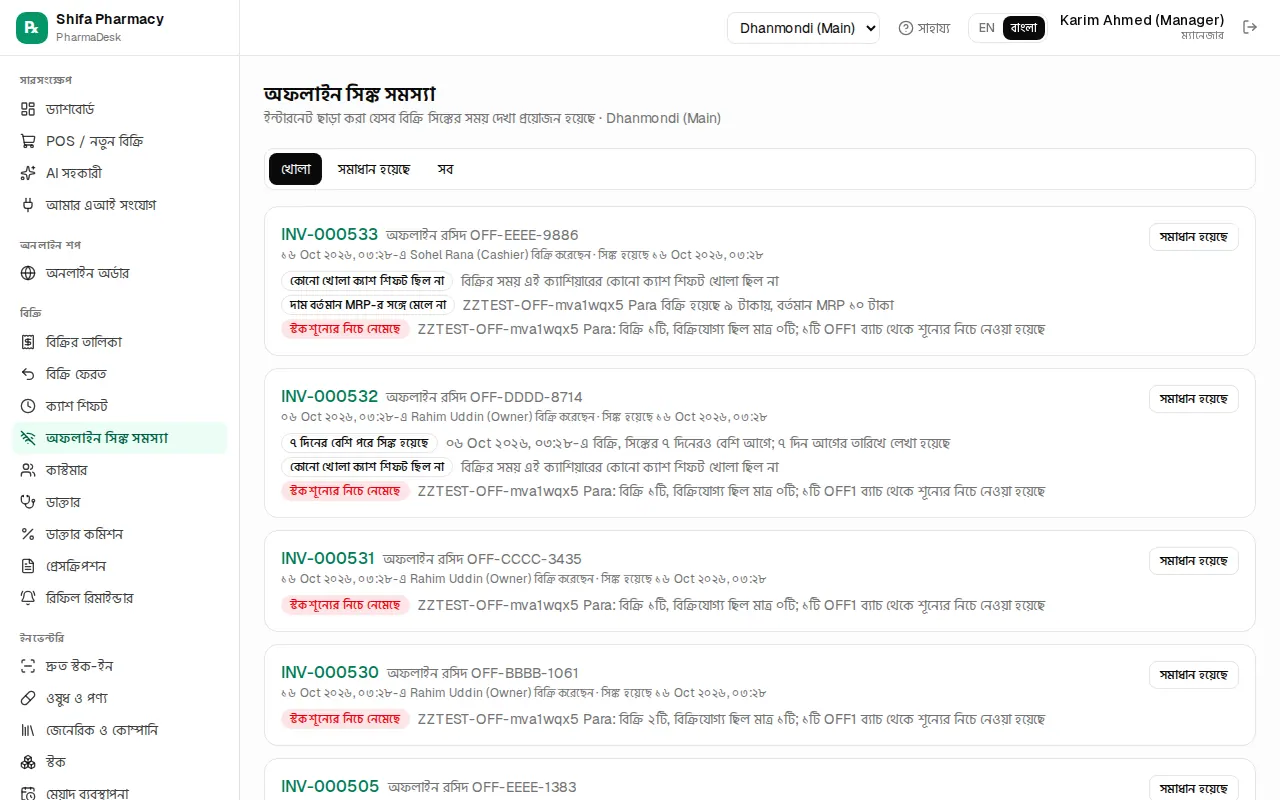Viewport: 1280px width, 800px height.
Task: Click the ৭ দিনের বেশি পরে সিঙ্ক হয়েছে badge
Action: click(360, 443)
